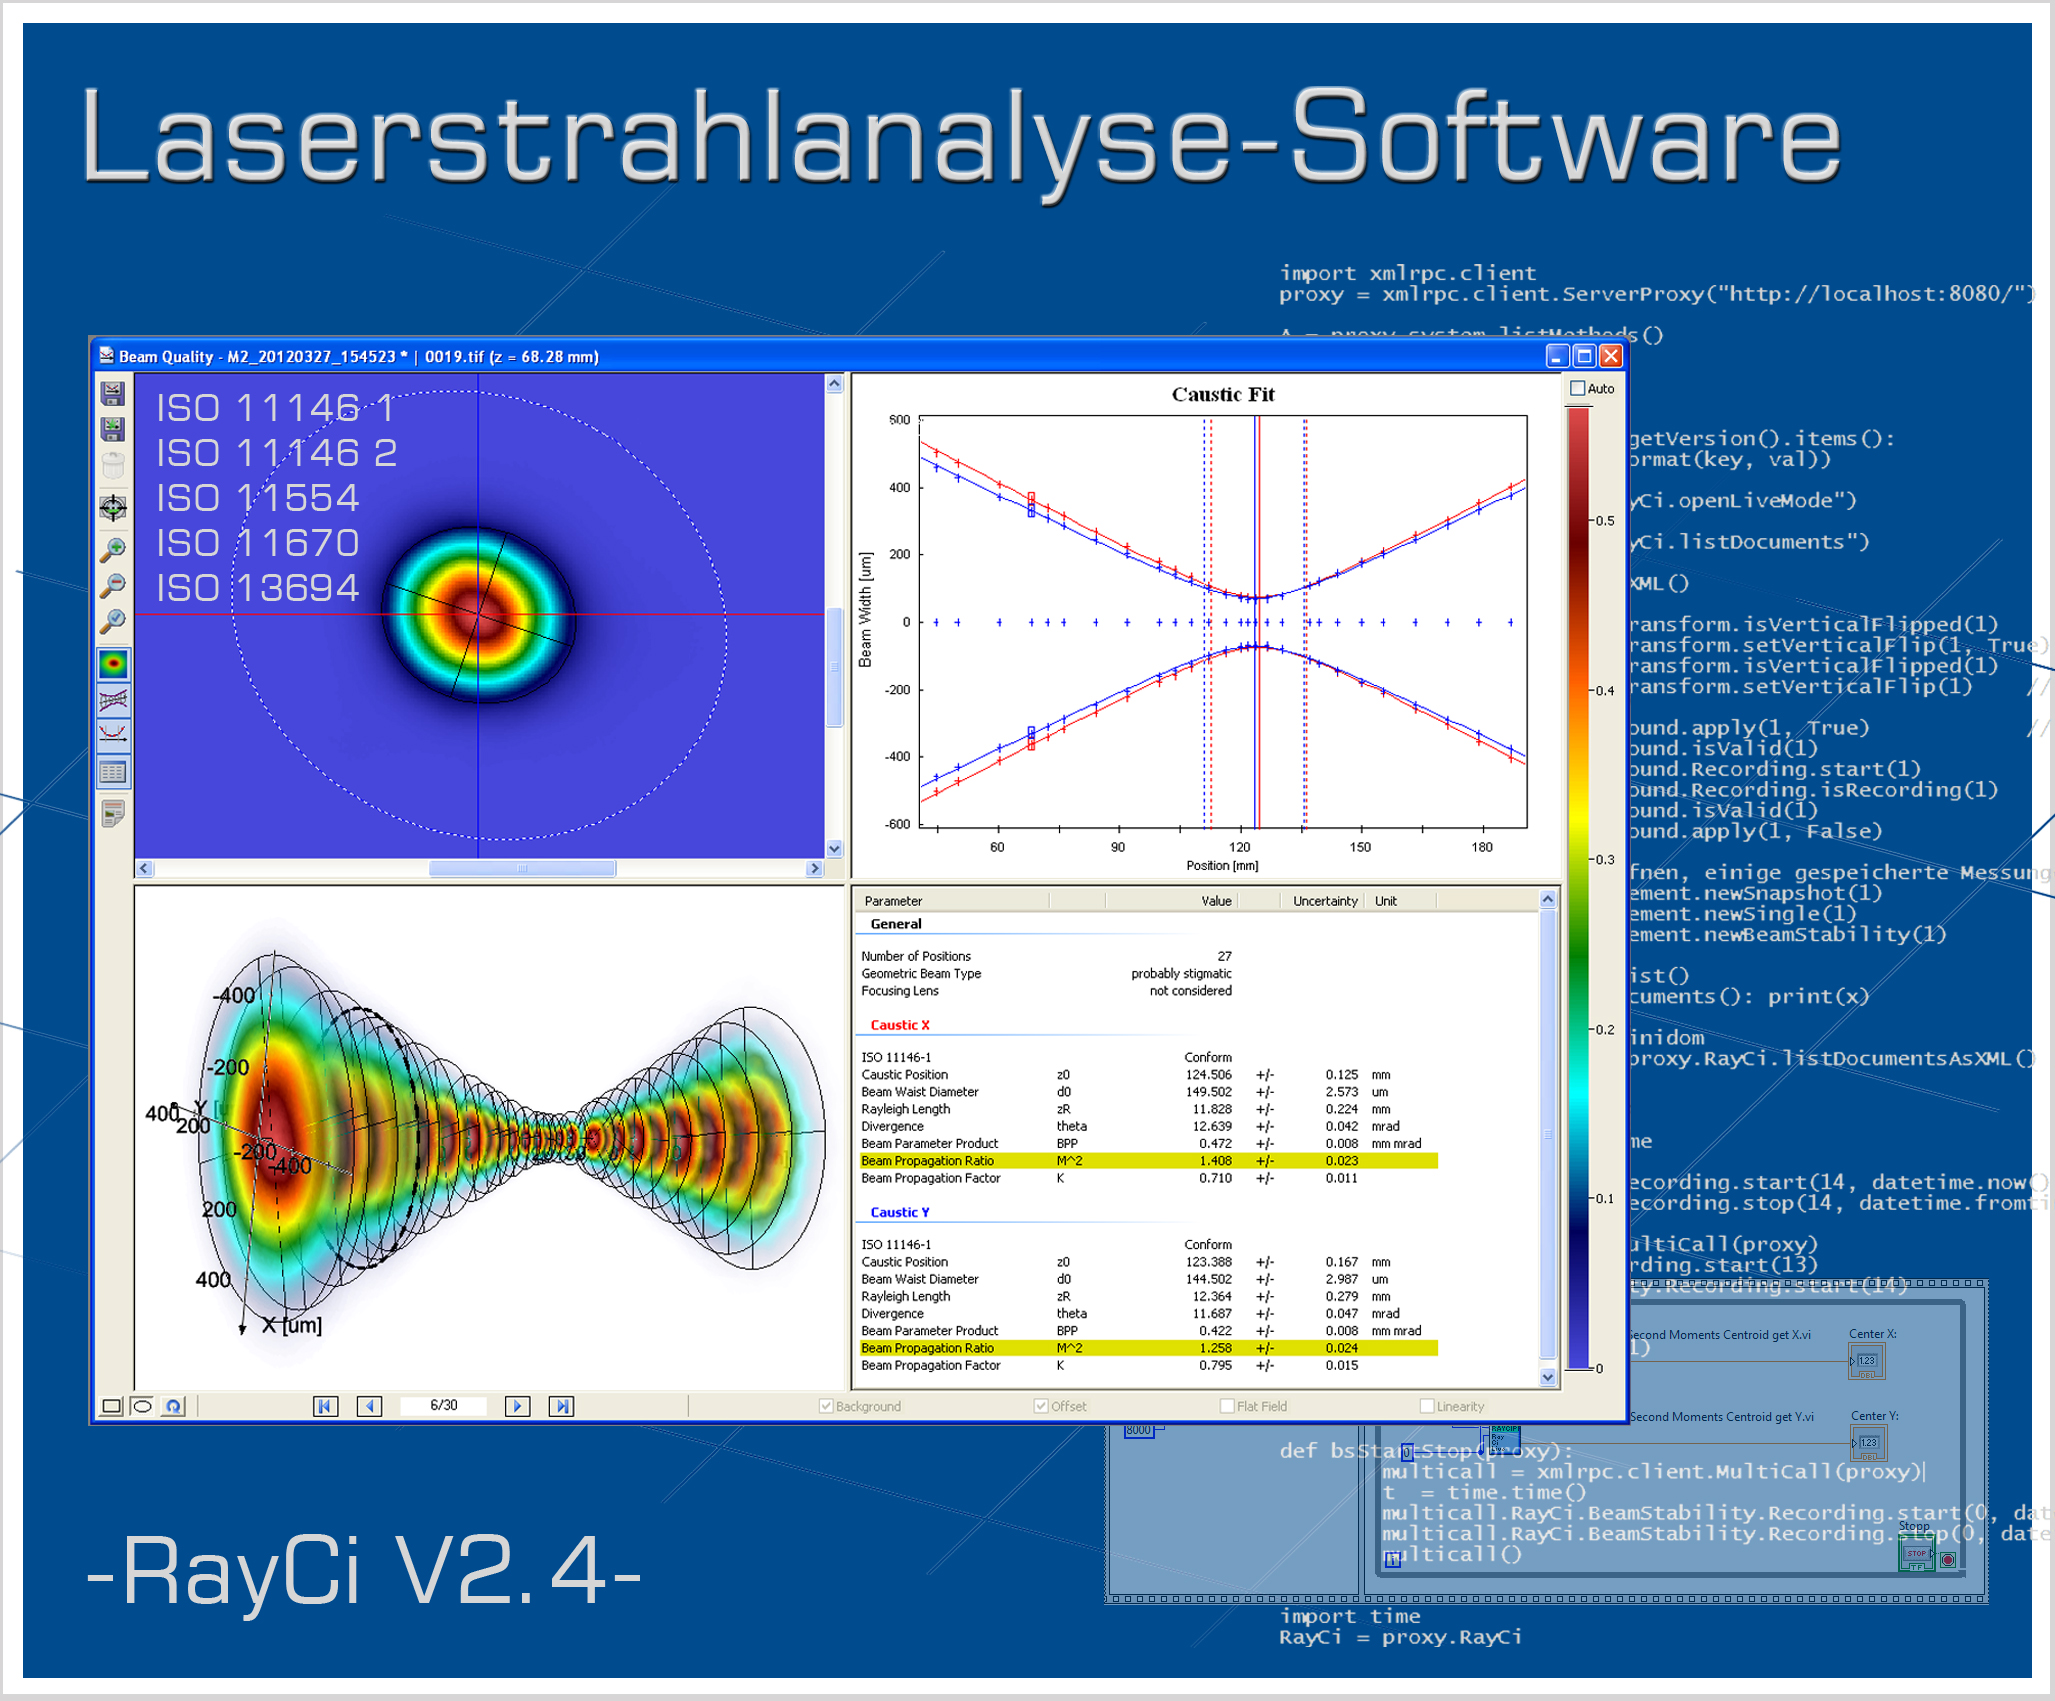Jump to the last frame
This screenshot has height=1701, width=2055.
[561, 1406]
